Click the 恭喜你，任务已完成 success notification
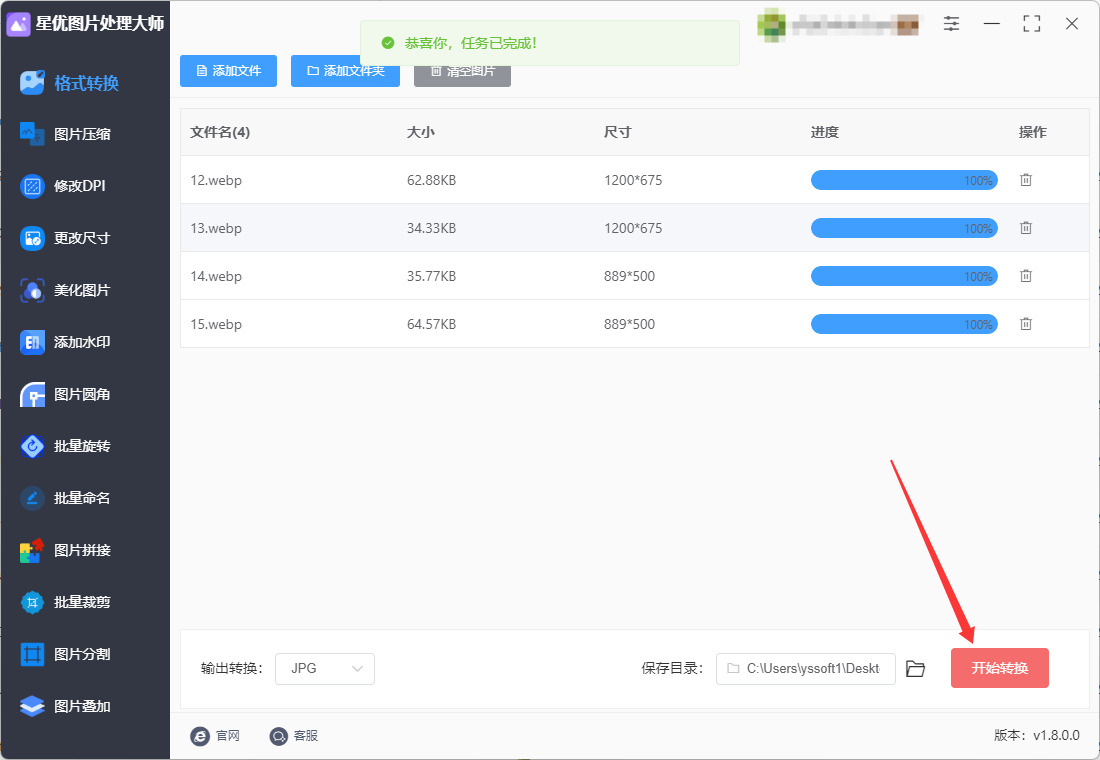 (x=550, y=43)
